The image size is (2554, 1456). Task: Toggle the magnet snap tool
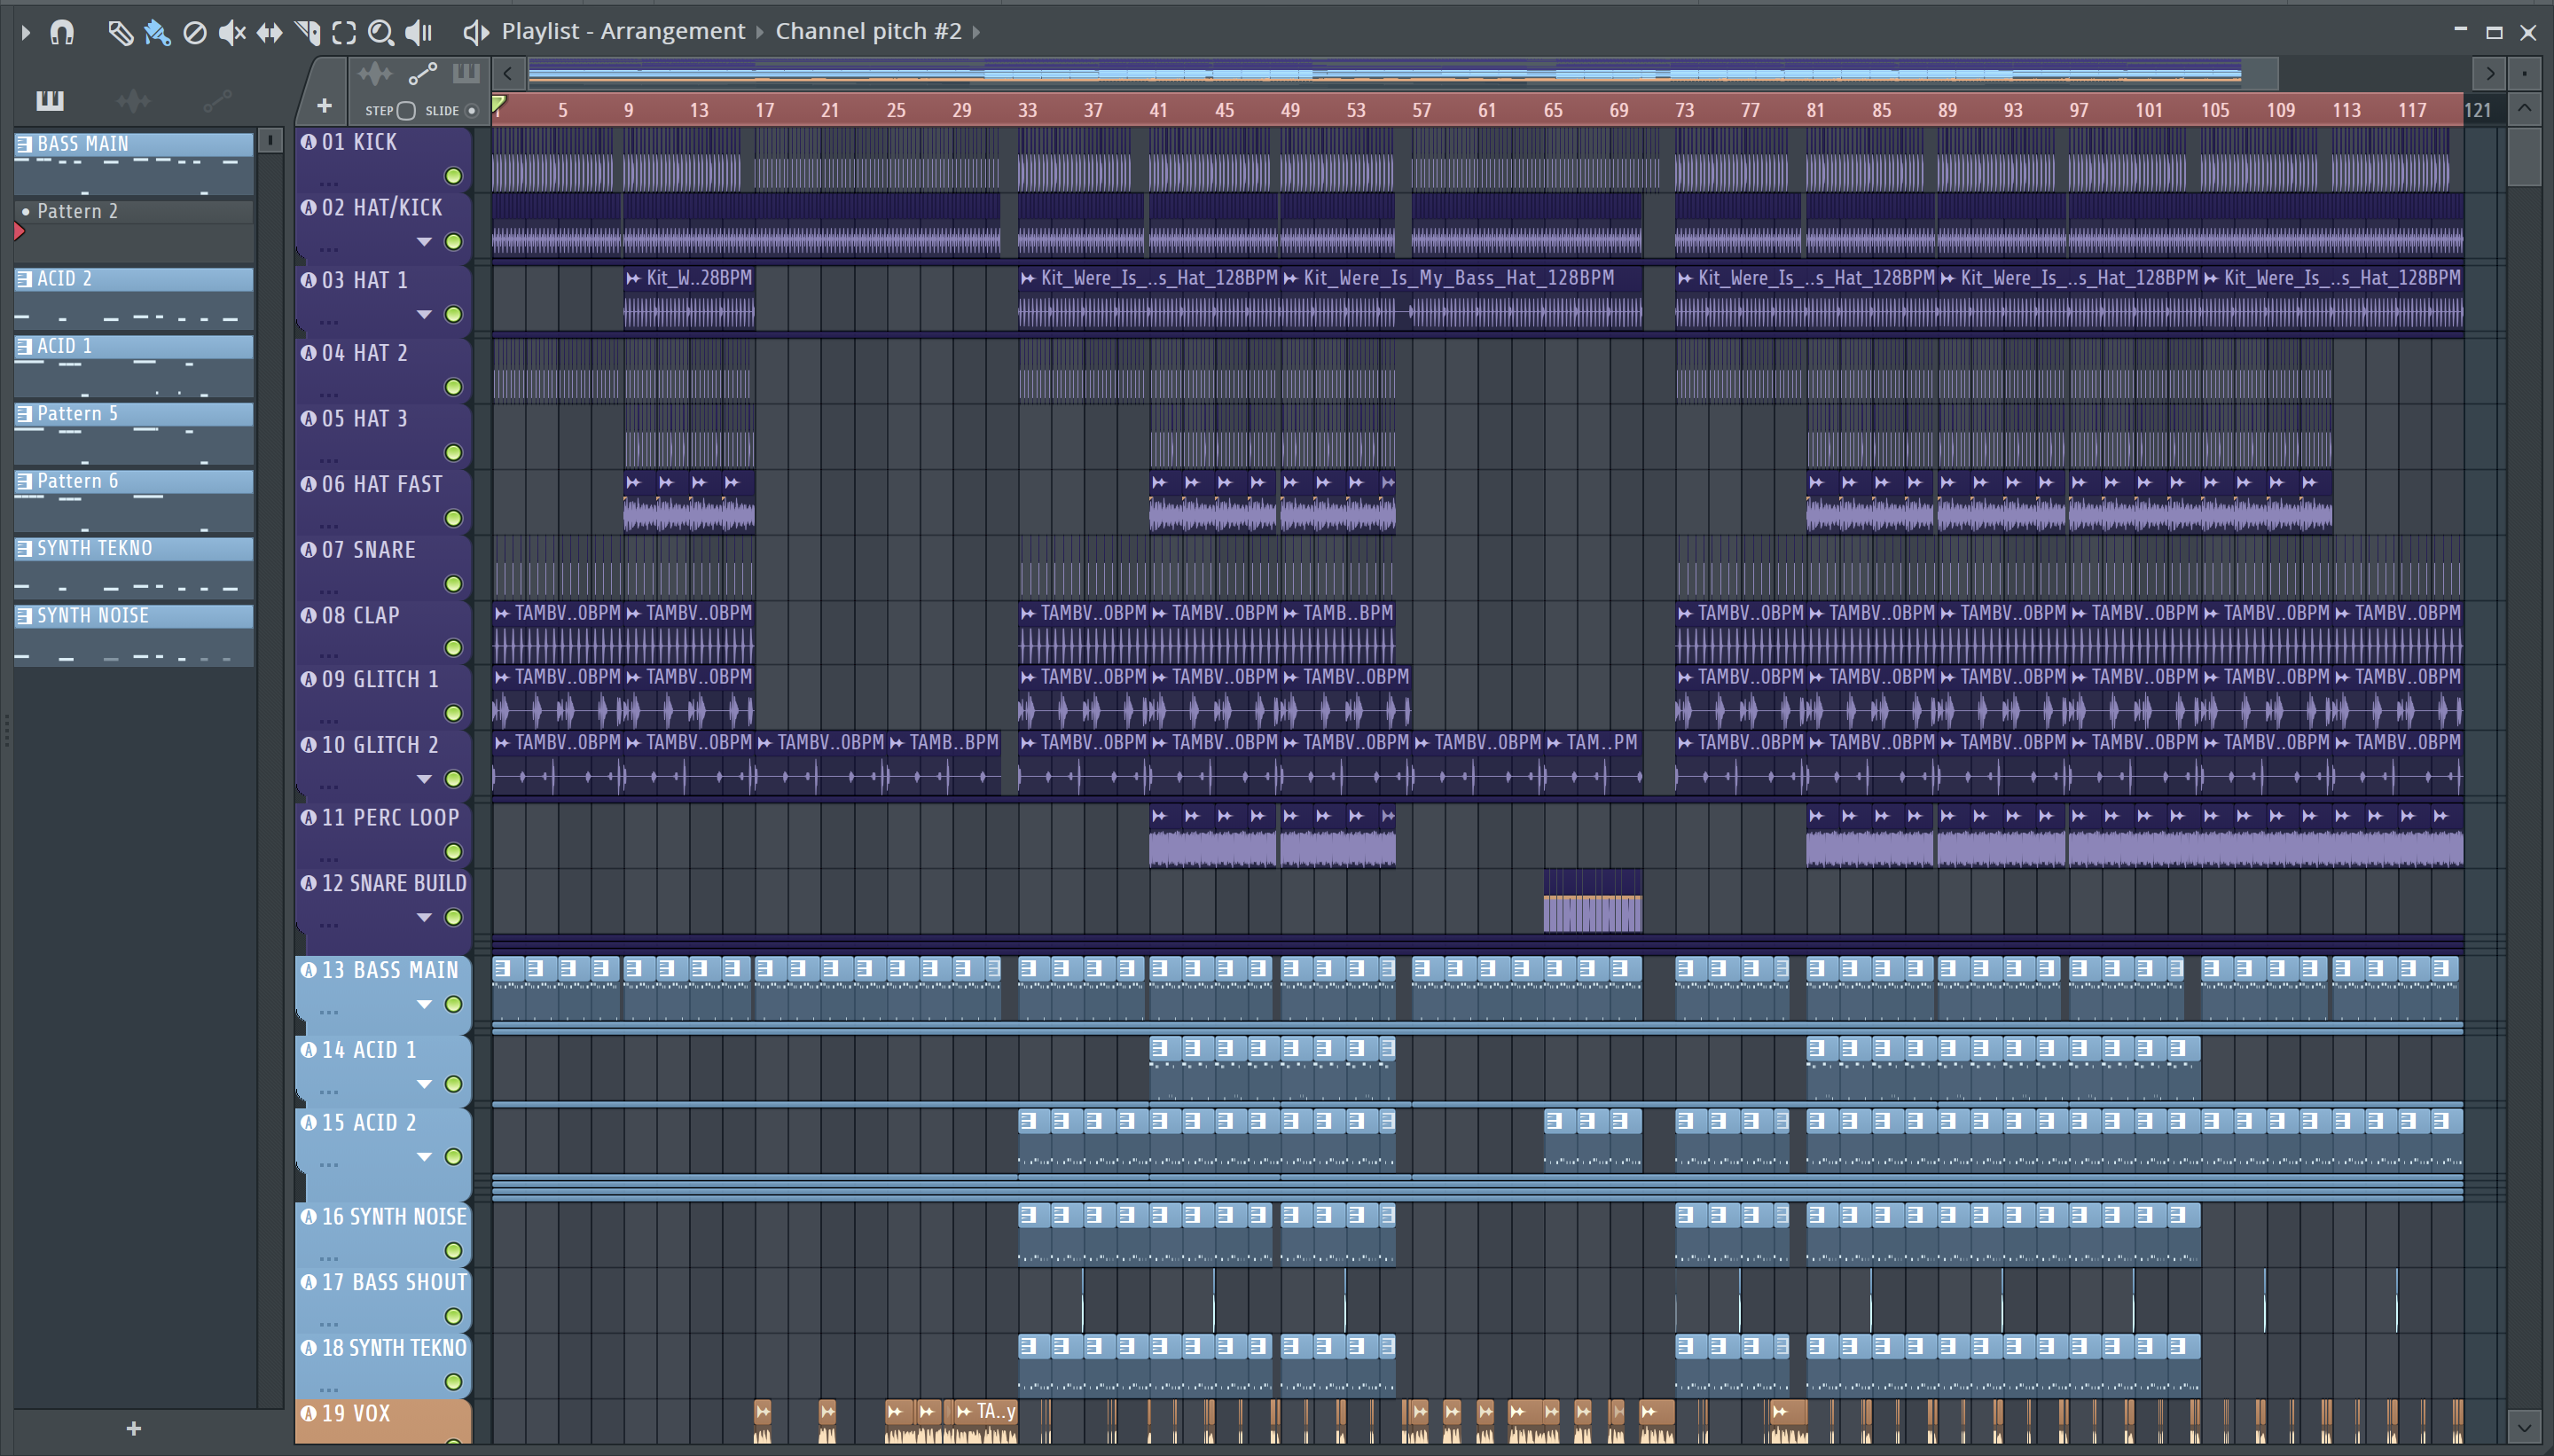click(62, 33)
